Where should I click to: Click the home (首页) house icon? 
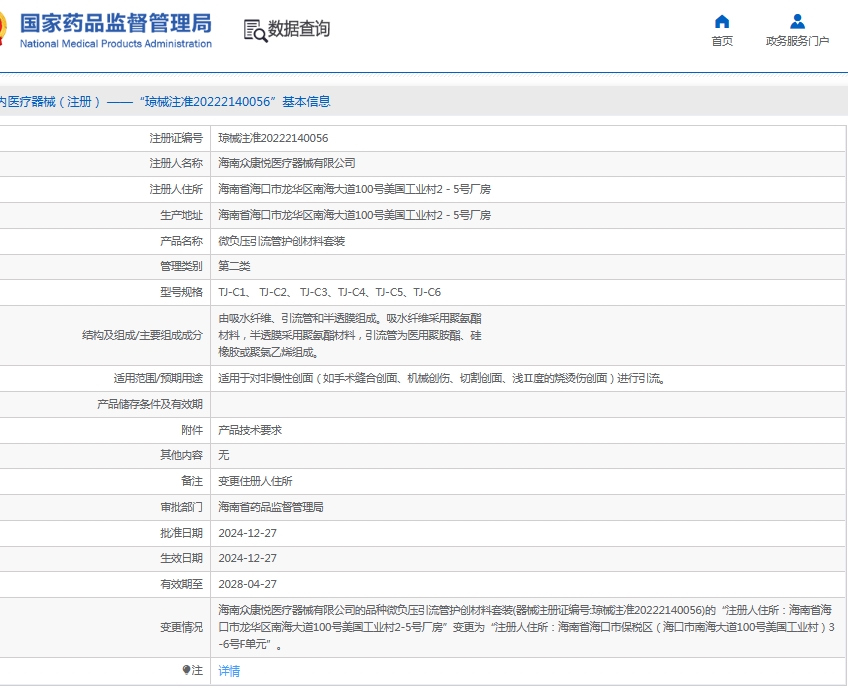pyautogui.click(x=722, y=22)
